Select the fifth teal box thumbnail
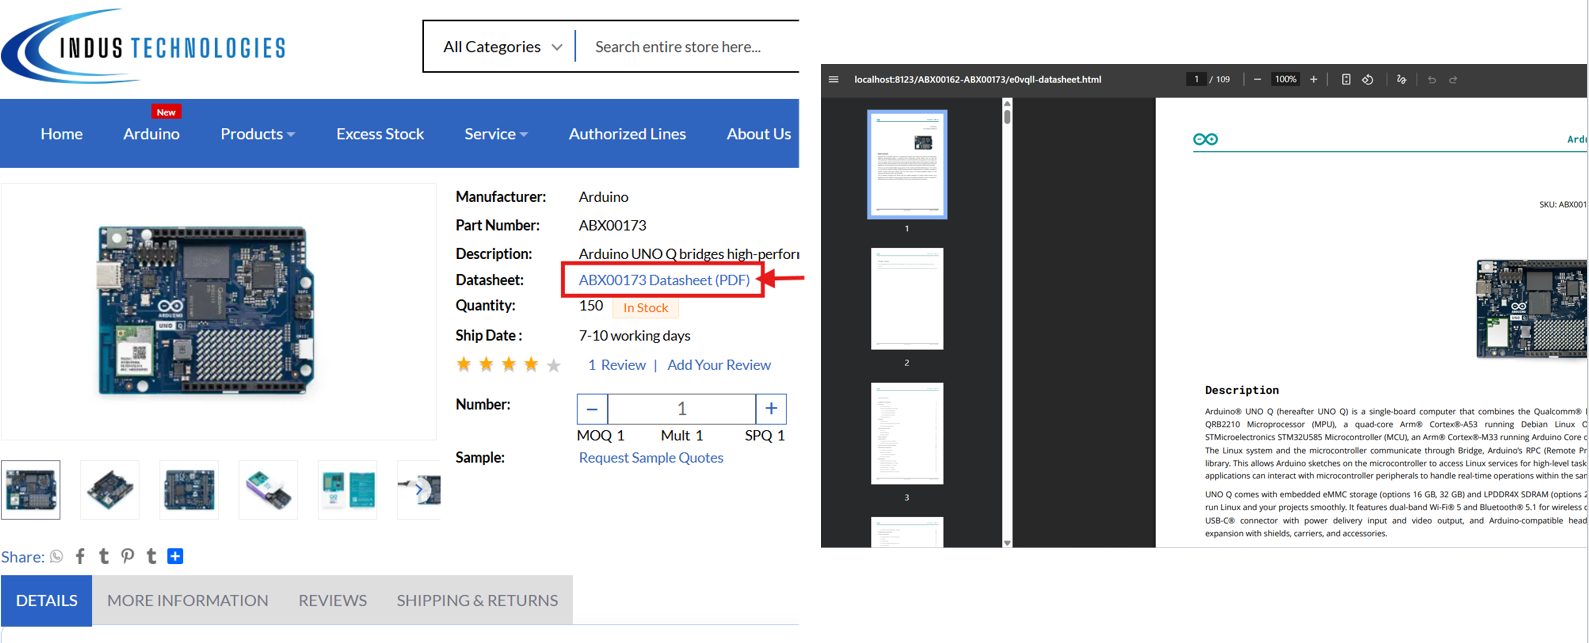Image resolution: width=1589 pixels, height=643 pixels. [347, 490]
